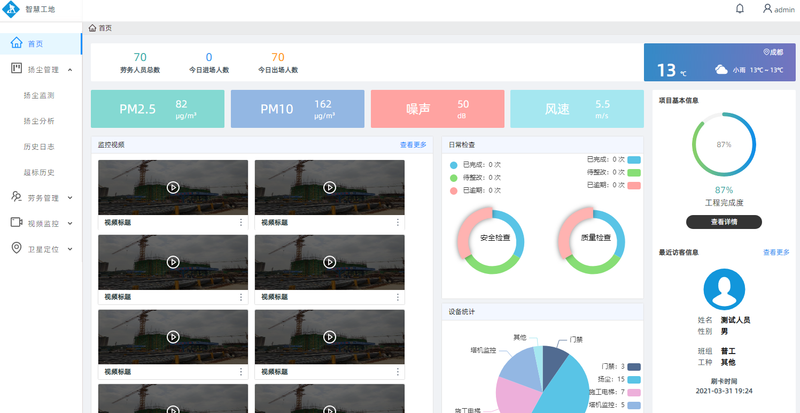Image resolution: width=800 pixels, height=413 pixels.
Task: Toggle 门禁 legend swatch in 设备统计
Action: click(634, 367)
